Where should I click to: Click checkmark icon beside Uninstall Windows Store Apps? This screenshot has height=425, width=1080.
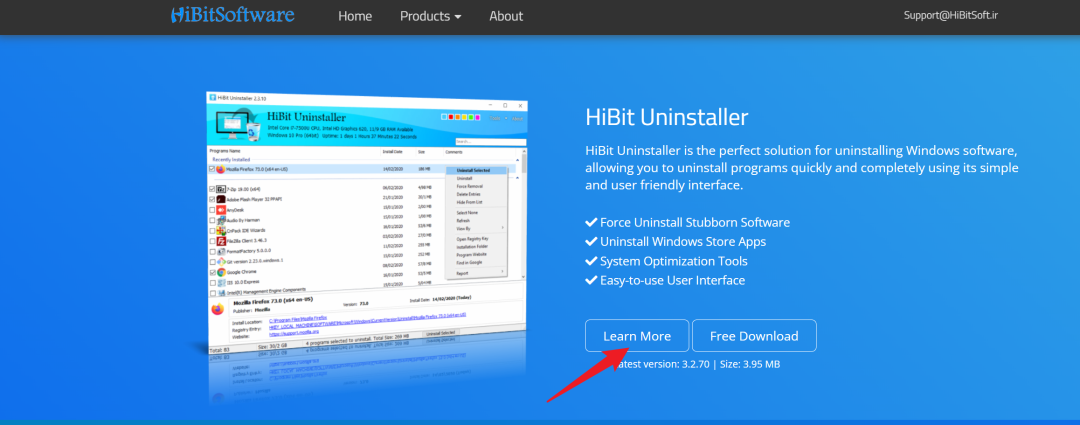click(591, 242)
